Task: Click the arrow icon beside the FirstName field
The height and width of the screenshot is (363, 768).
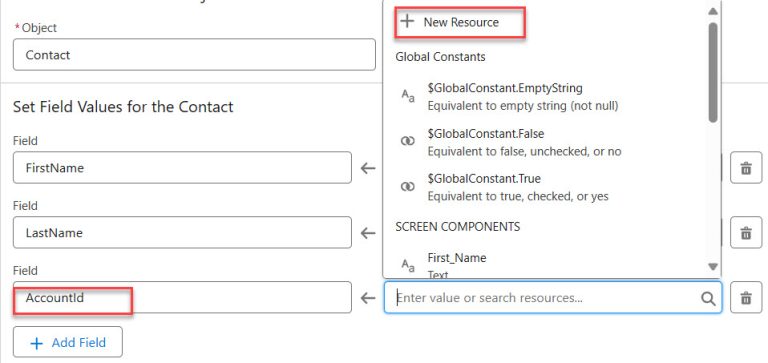Action: [x=368, y=169]
